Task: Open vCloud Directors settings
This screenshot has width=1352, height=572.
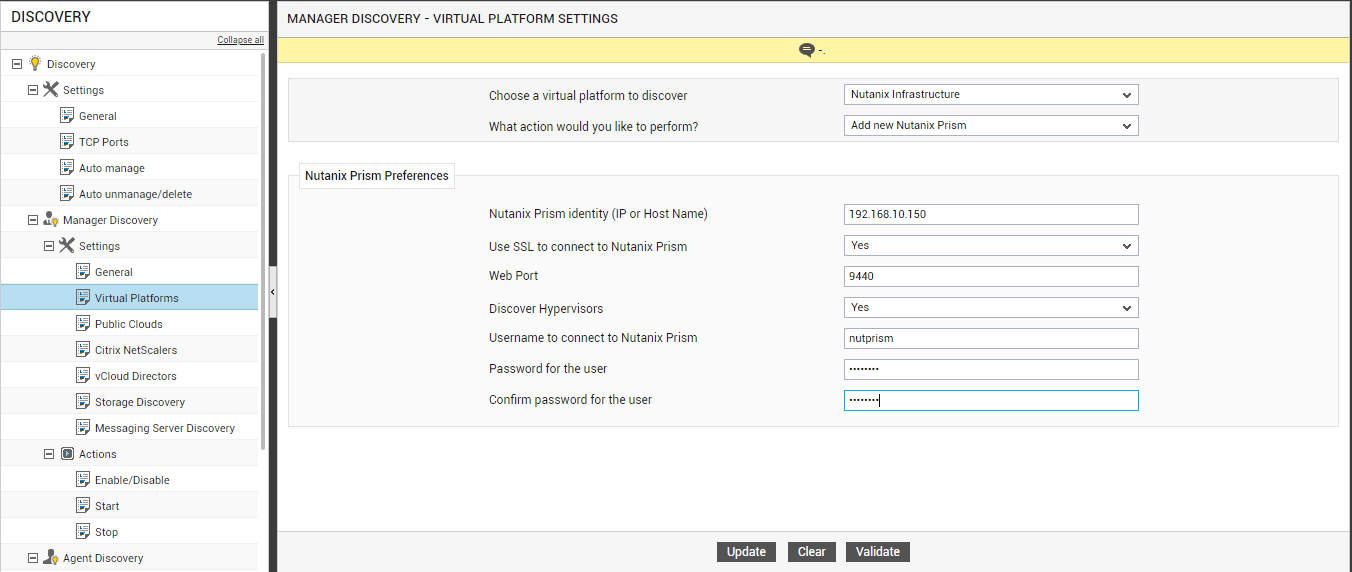Action: pyautogui.click(x=136, y=376)
